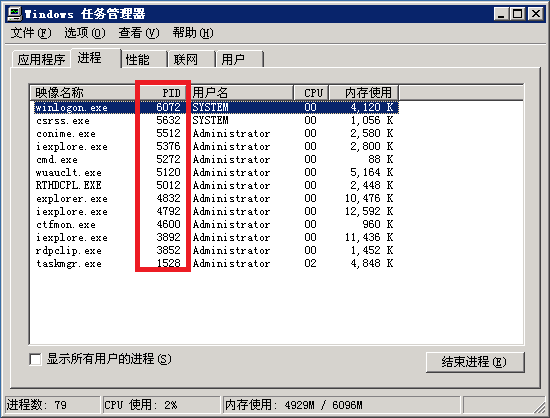Minimize the Task Manager window
Viewport: 550px width, 418px height.
501,14
